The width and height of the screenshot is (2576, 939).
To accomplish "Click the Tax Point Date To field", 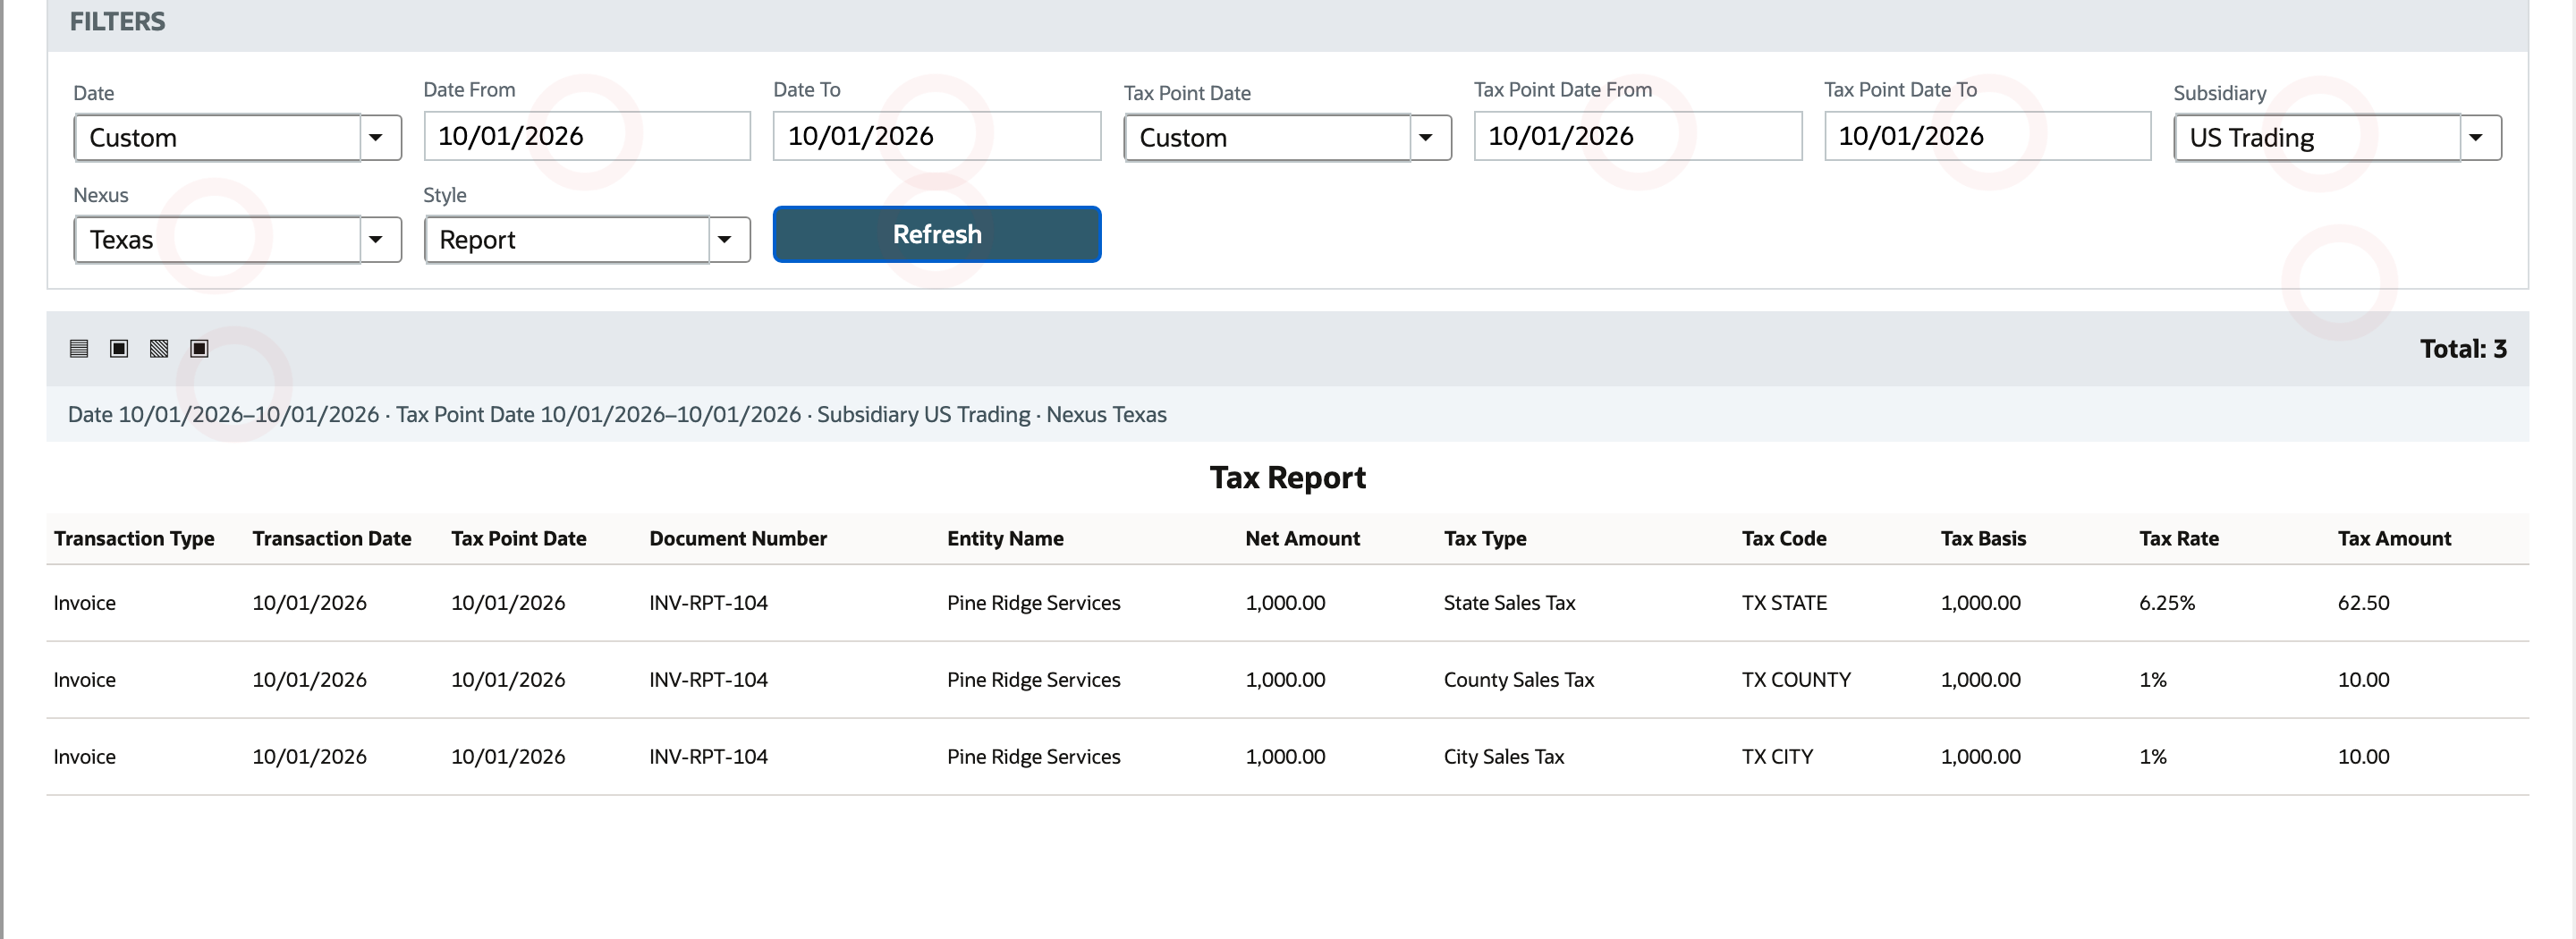I will coord(1987,136).
